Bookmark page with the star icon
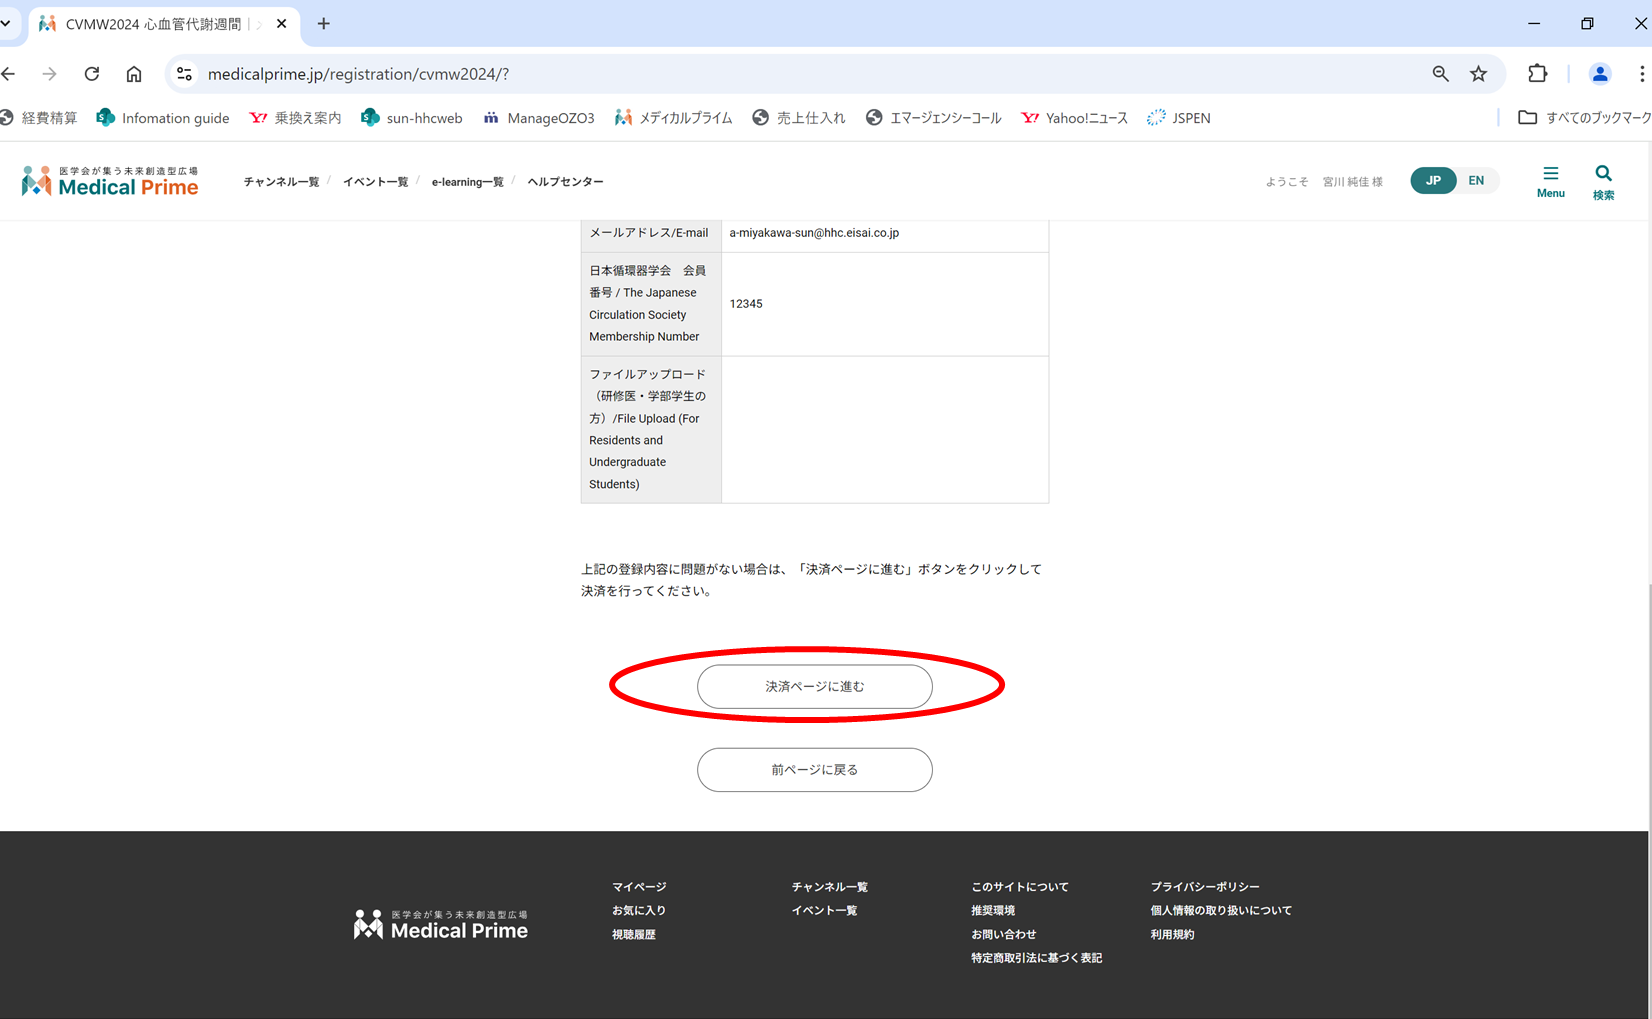Viewport: 1652px width, 1019px height. [x=1478, y=74]
